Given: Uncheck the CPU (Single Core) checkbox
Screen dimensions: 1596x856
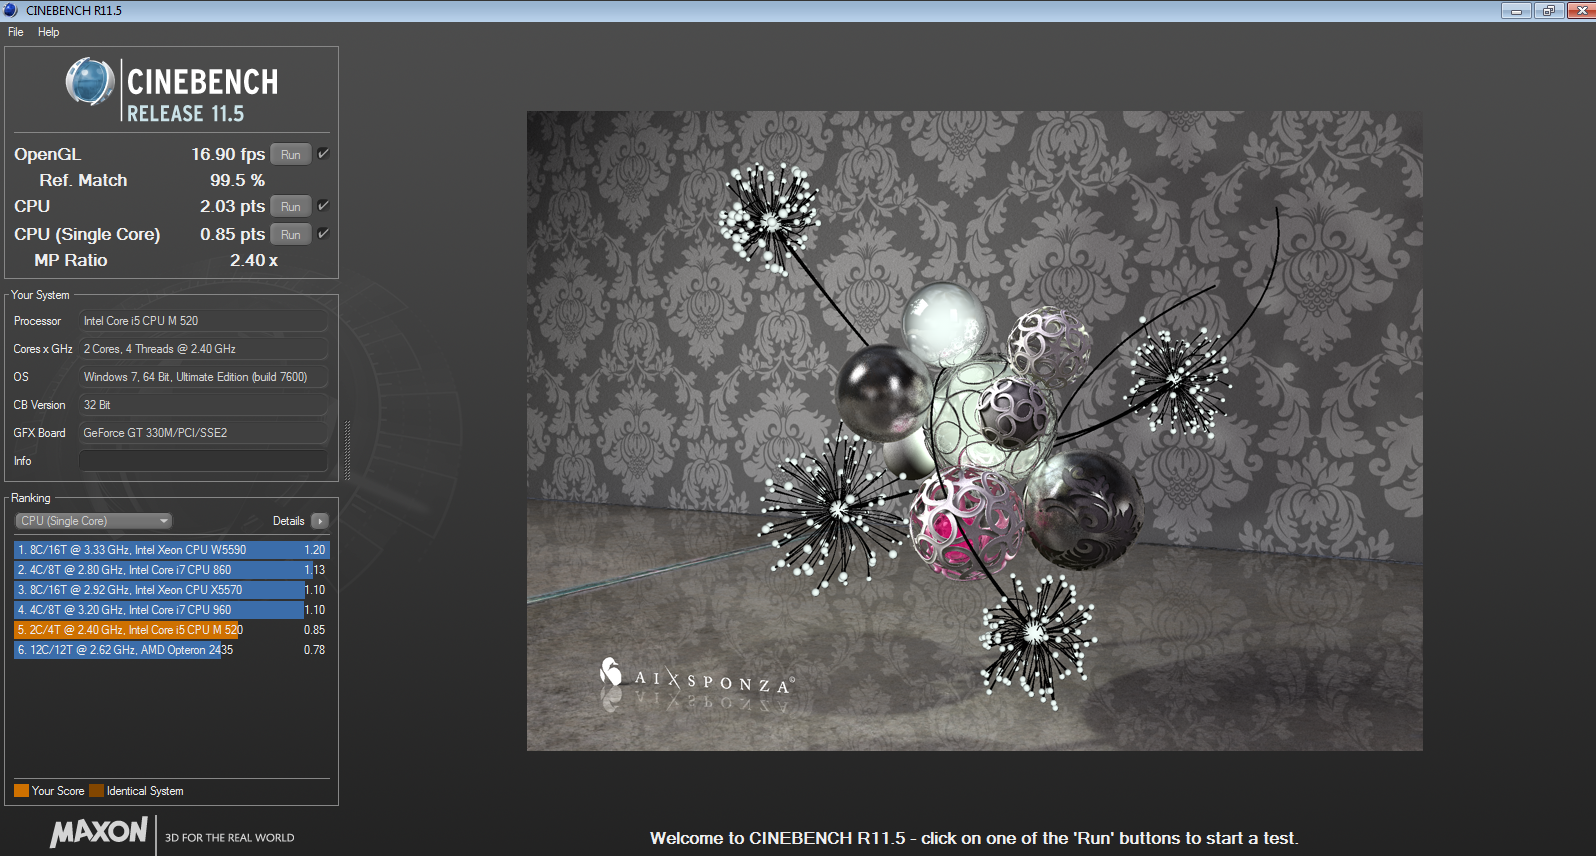Looking at the screenshot, I should pos(323,234).
